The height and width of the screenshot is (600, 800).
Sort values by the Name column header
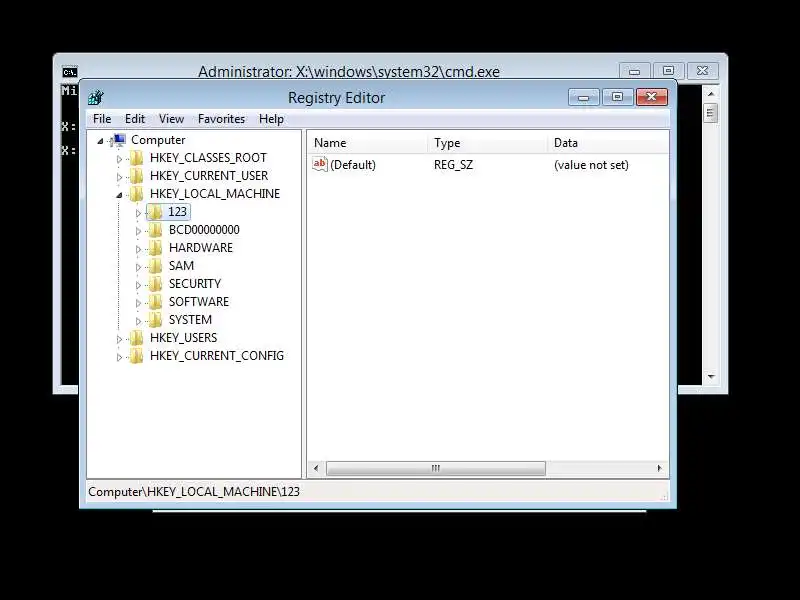[367, 143]
